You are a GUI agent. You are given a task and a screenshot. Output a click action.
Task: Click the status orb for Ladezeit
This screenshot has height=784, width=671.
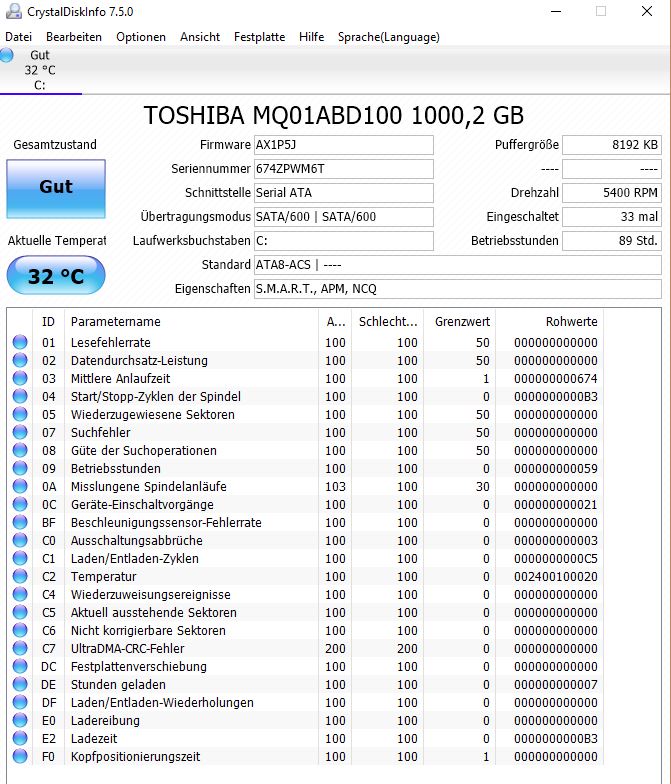click(x=20, y=738)
